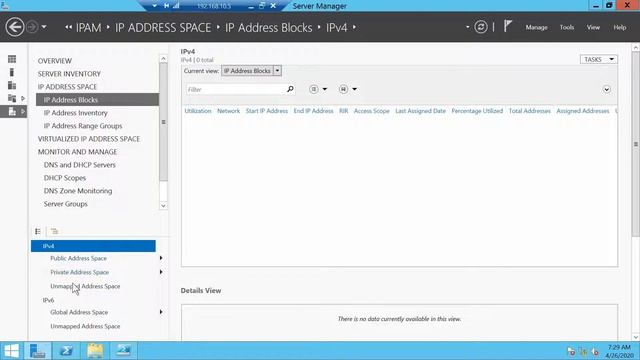The height and width of the screenshot is (360, 640).
Task: Click the navigation pane scroll up arrow
Action: [x=163, y=59]
